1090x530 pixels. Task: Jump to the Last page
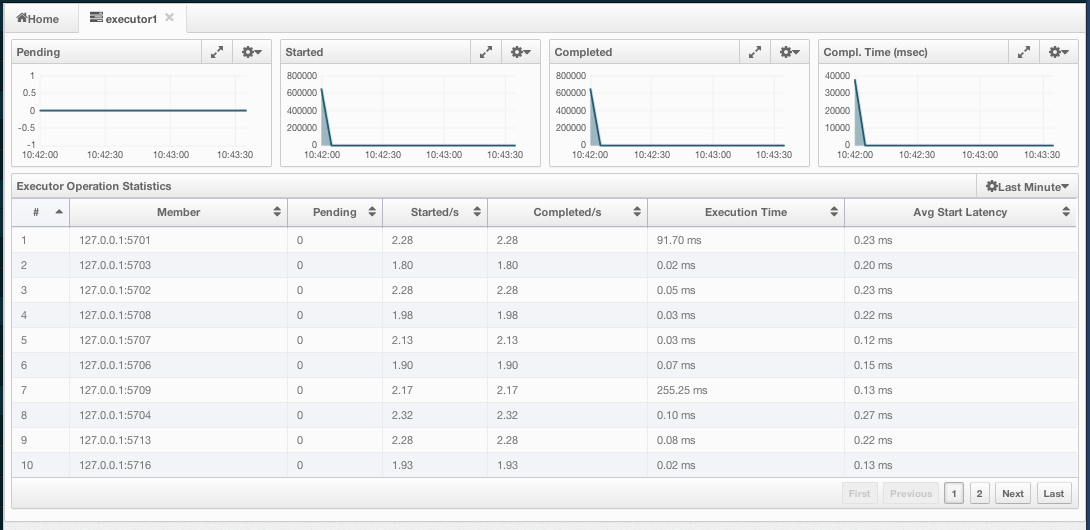point(1053,493)
